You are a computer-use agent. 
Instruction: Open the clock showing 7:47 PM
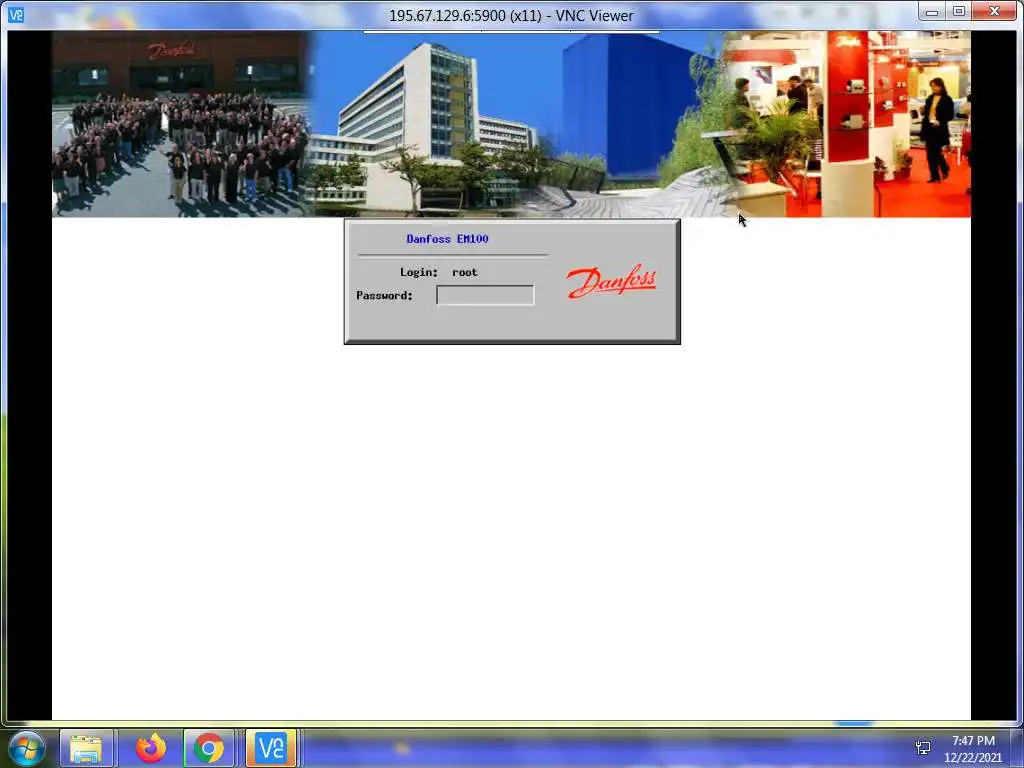(973, 748)
